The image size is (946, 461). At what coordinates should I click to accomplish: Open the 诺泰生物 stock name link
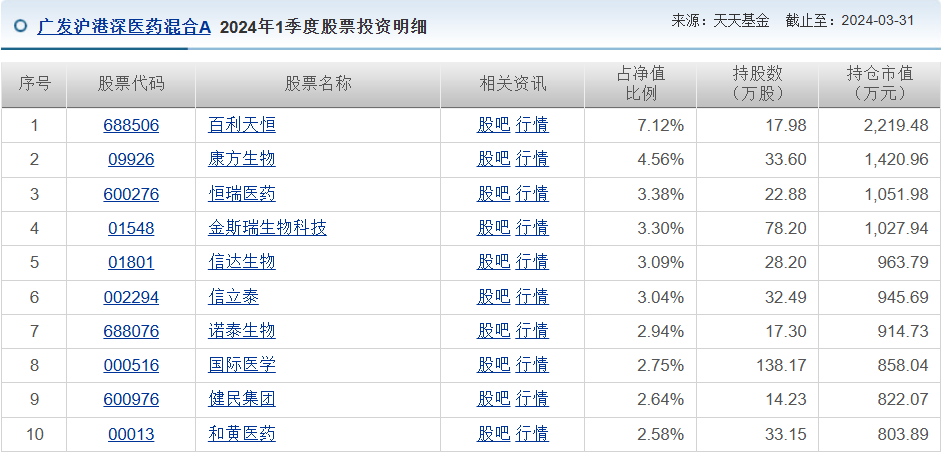pos(242,331)
